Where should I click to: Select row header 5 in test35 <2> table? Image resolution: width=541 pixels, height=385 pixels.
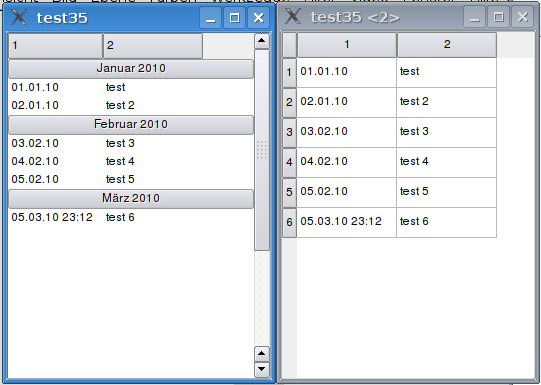click(289, 192)
